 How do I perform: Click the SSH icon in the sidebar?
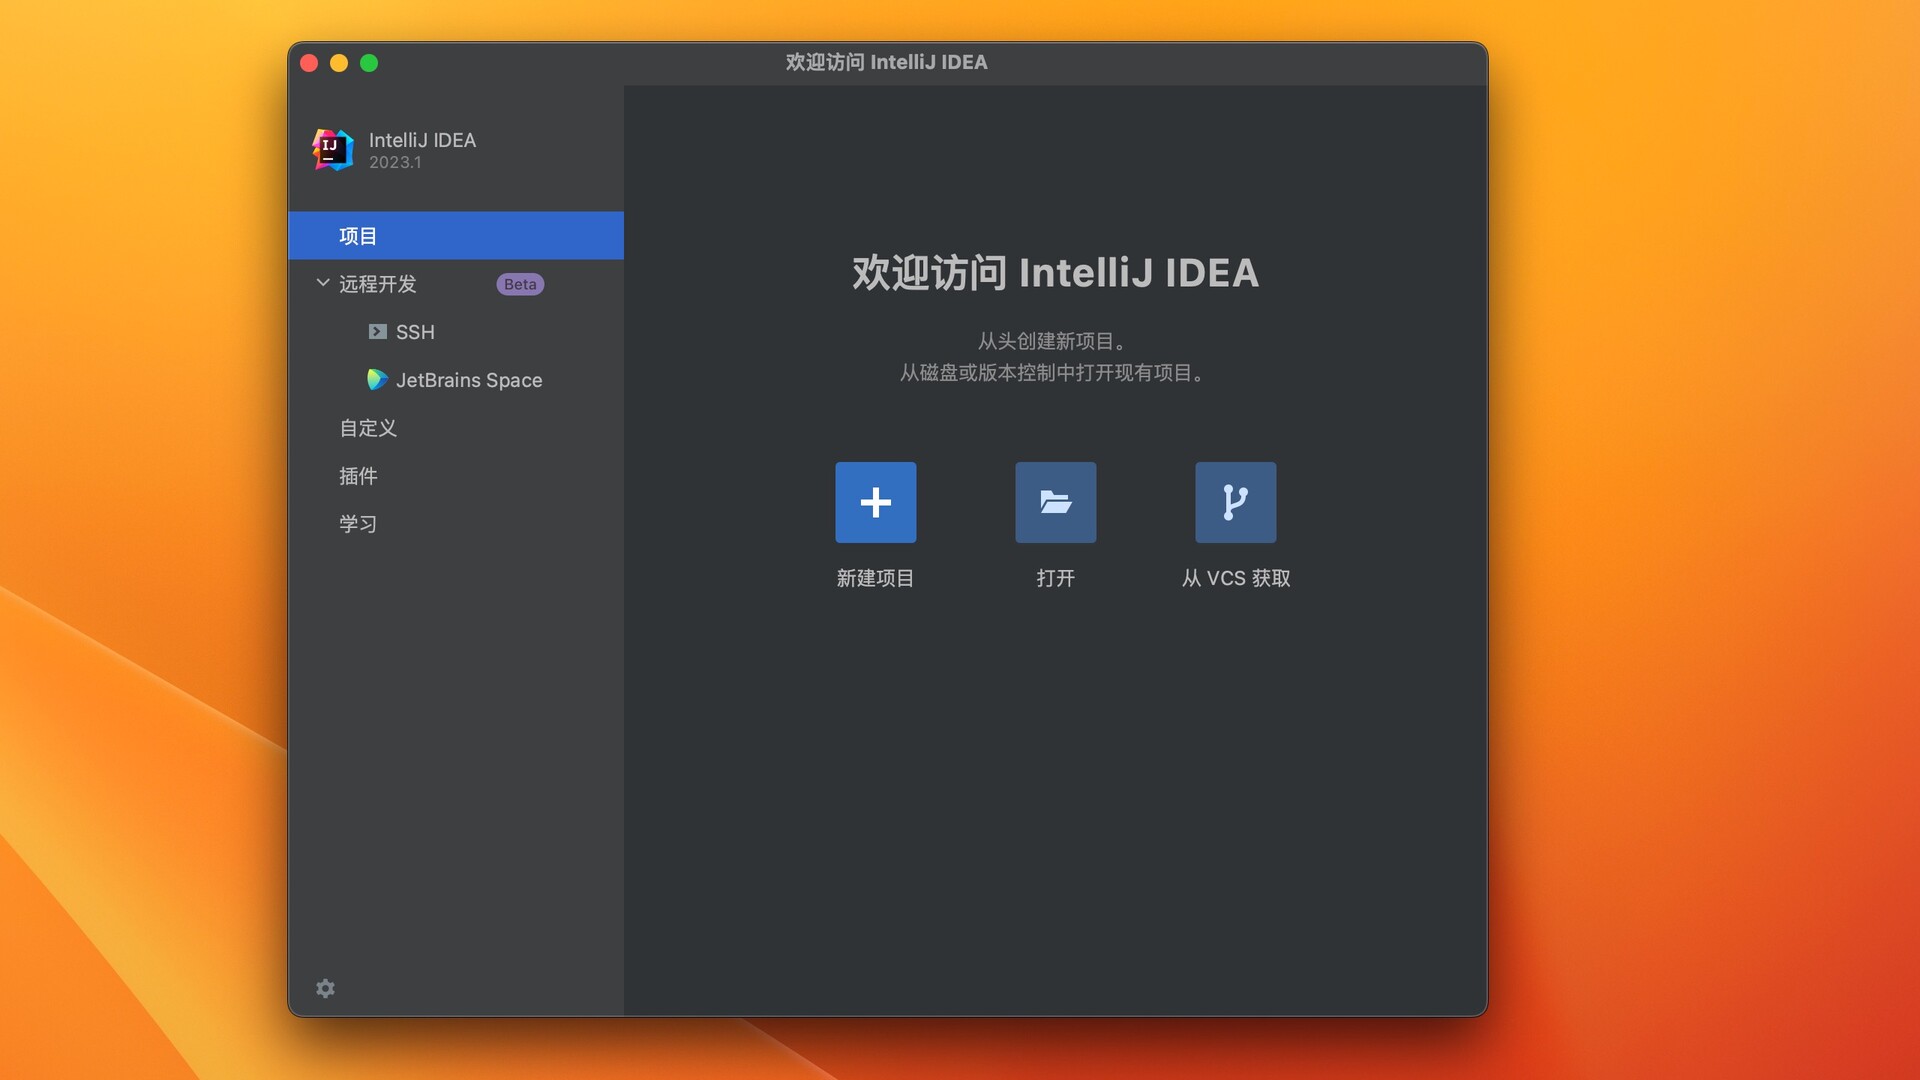coord(377,331)
